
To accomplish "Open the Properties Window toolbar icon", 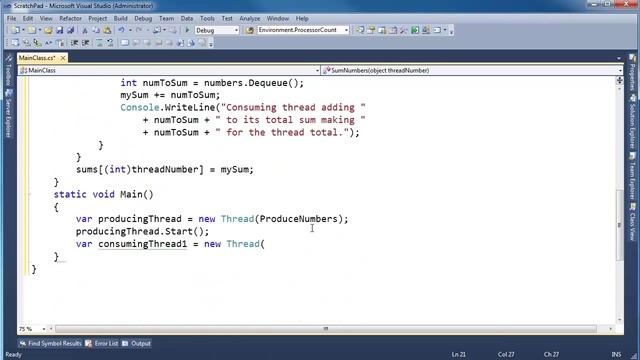I will pos(371,30).
